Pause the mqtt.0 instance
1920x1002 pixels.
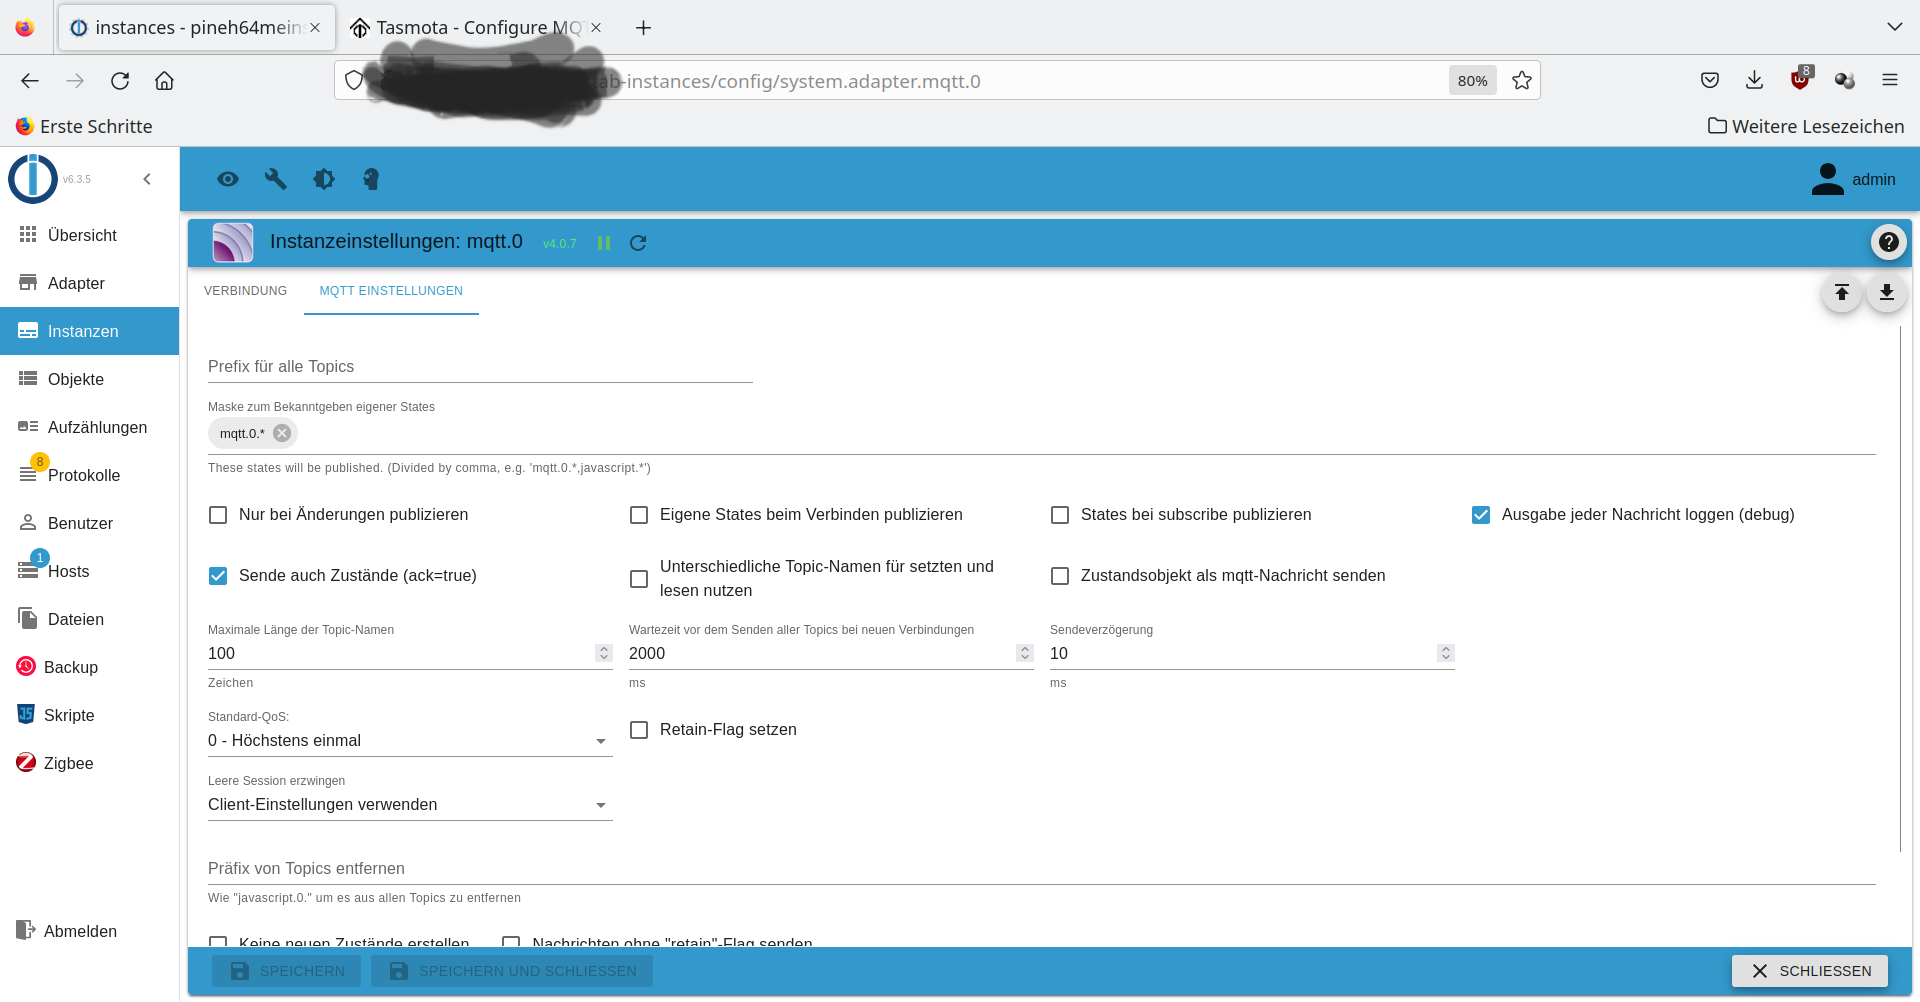click(604, 243)
